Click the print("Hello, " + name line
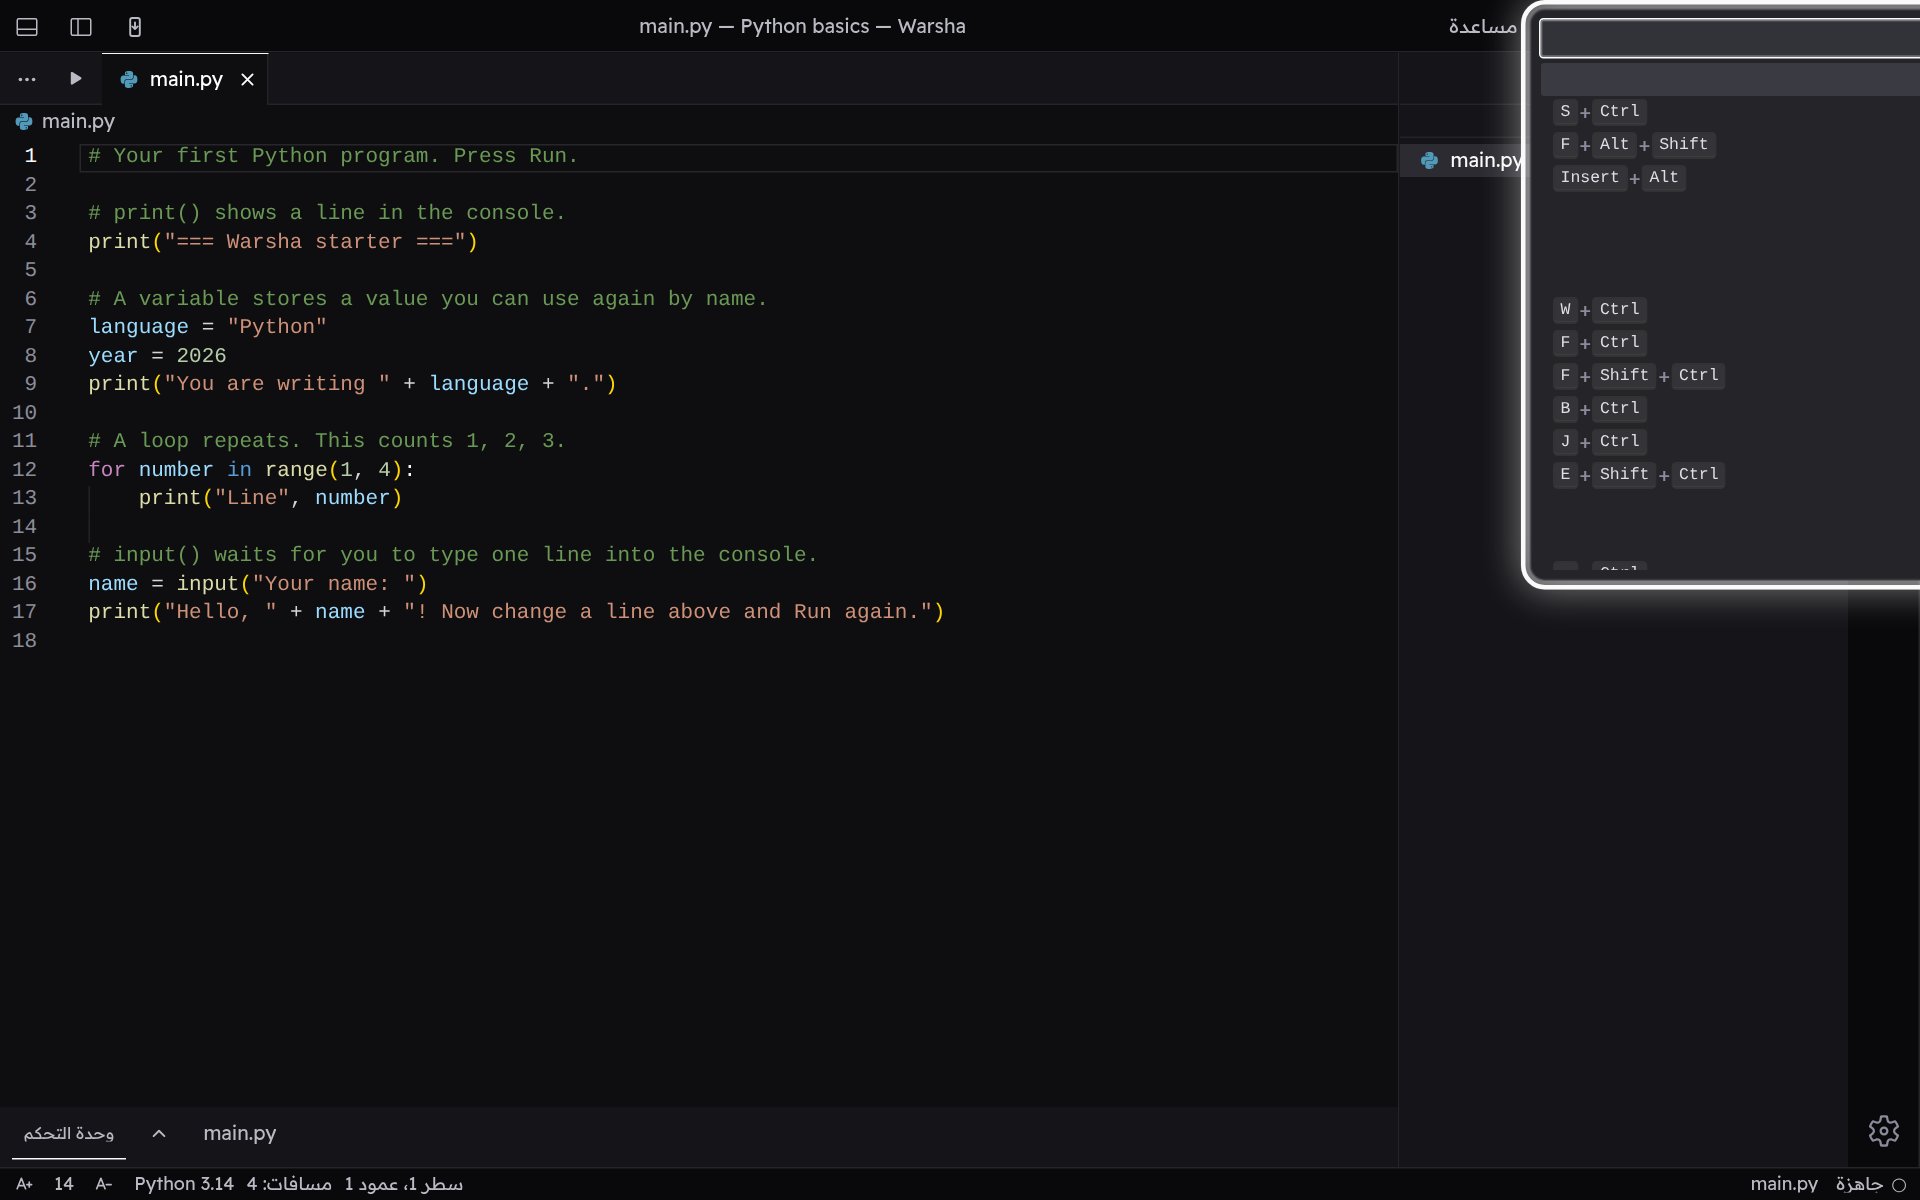The image size is (1920, 1200). coord(516,612)
